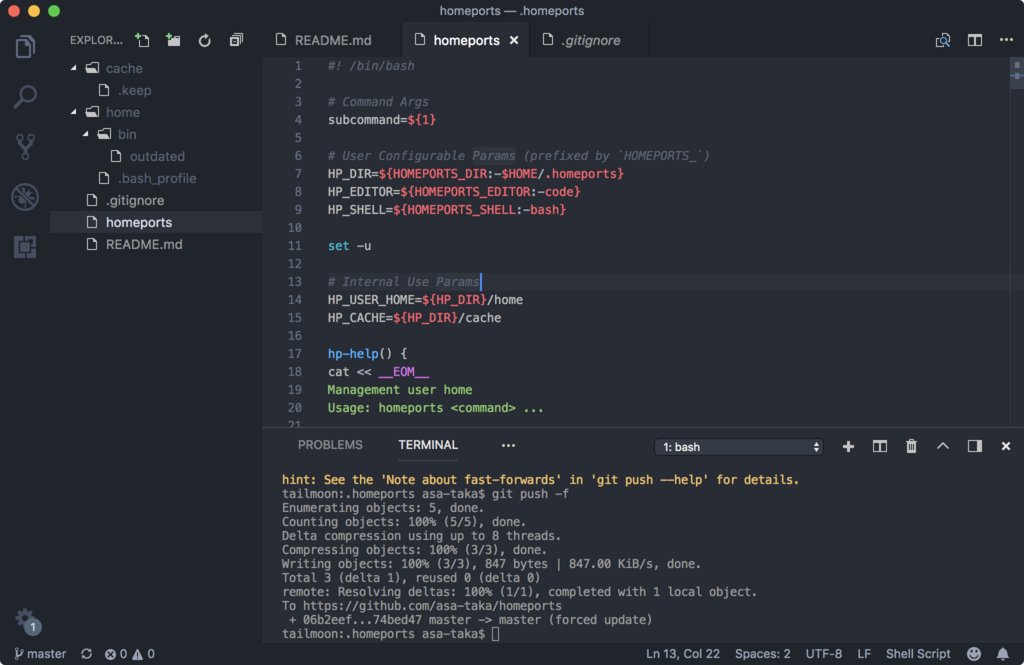The height and width of the screenshot is (665, 1024).
Task: Split the editor using the toolbar icon
Action: point(973,40)
